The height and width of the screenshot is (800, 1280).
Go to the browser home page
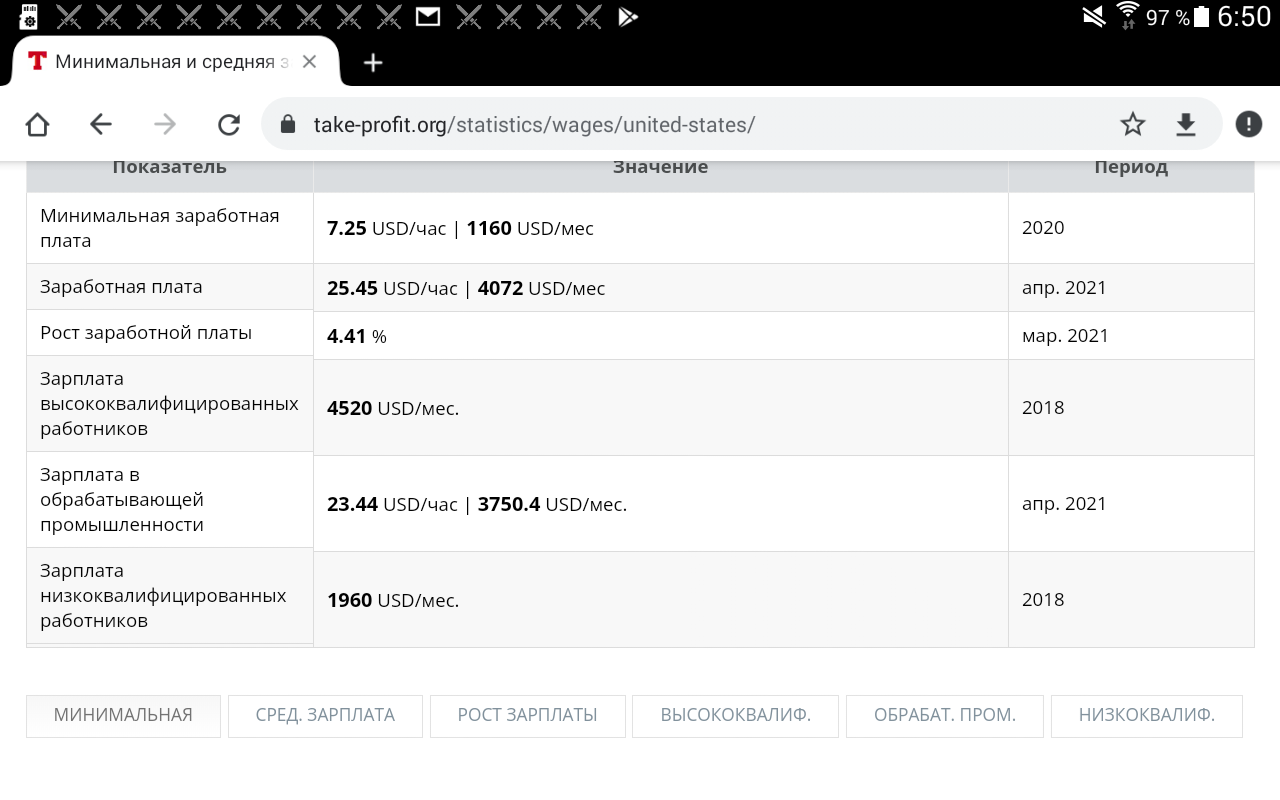tap(37, 124)
